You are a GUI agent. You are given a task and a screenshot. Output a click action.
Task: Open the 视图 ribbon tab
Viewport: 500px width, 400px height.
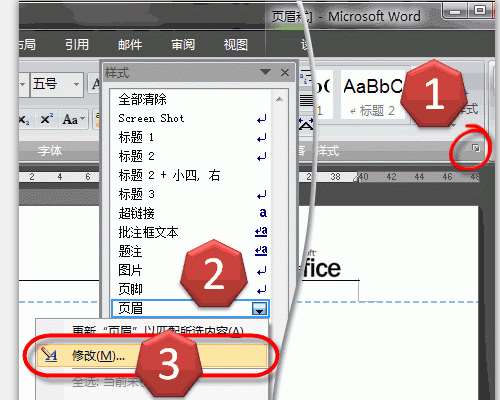[235, 44]
